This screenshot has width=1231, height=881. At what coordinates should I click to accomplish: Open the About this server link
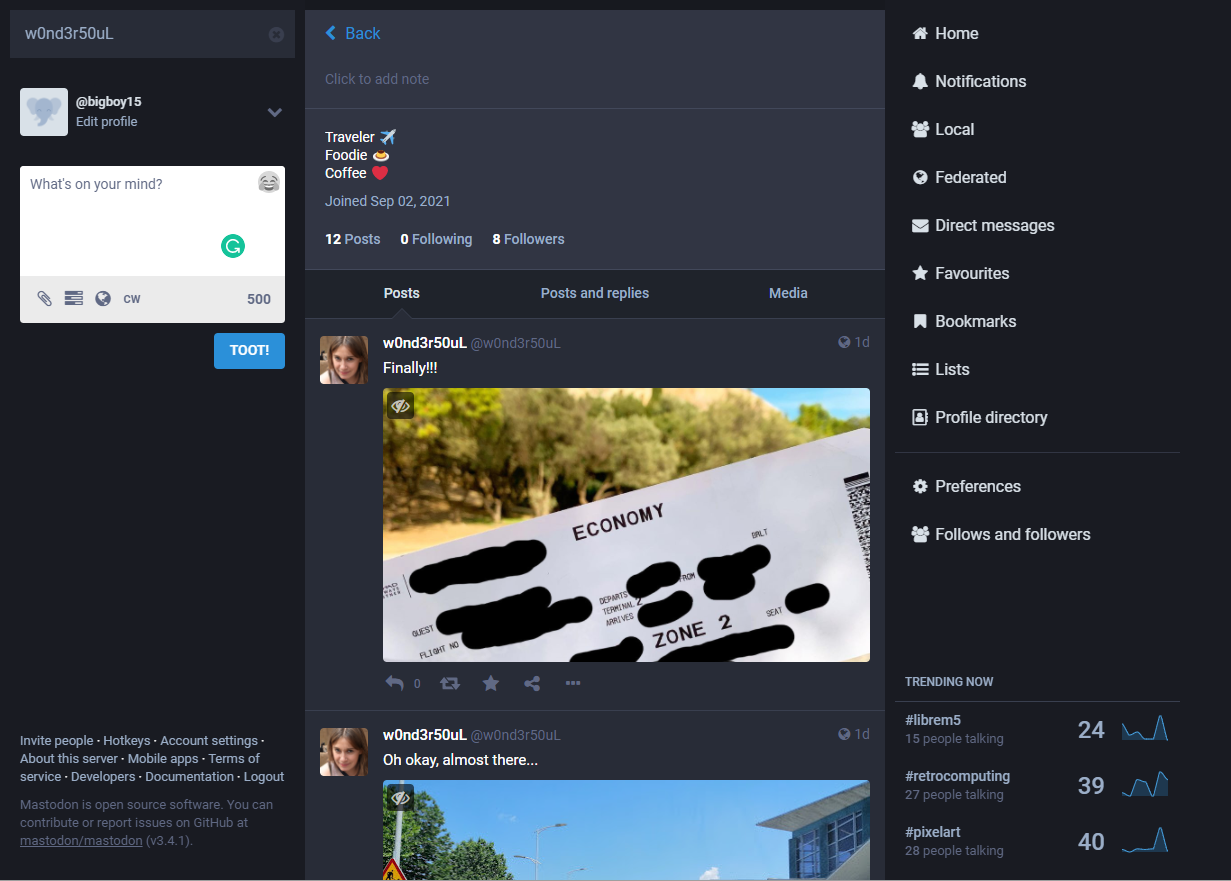69,759
